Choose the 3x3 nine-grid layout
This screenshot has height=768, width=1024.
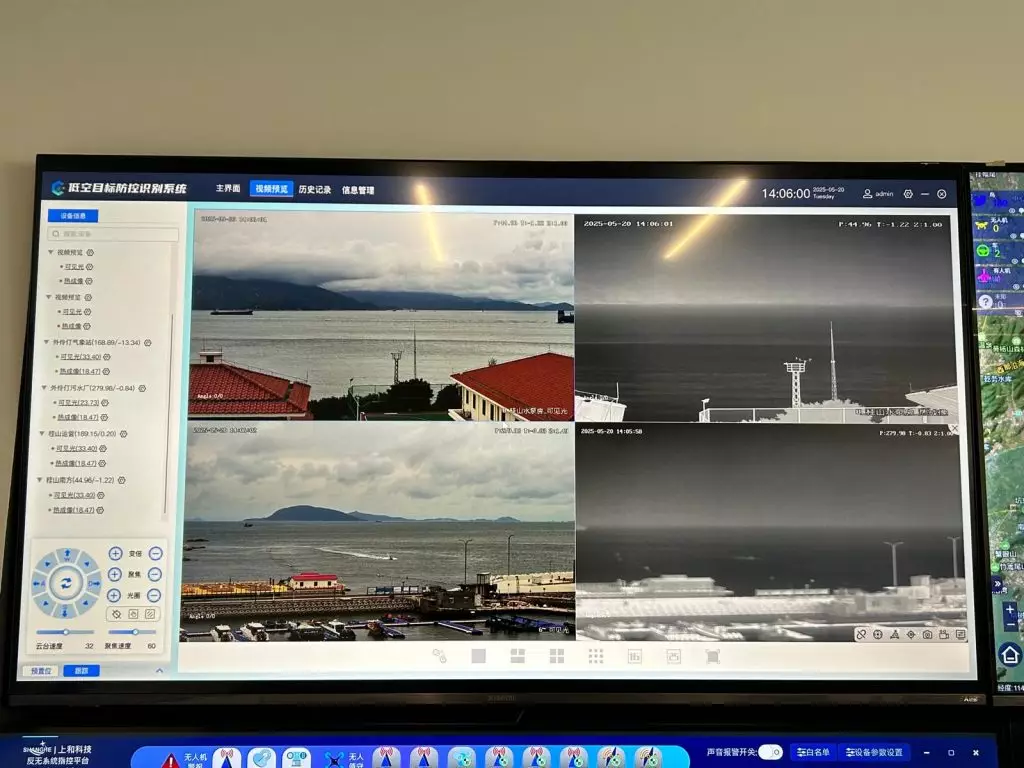click(595, 656)
